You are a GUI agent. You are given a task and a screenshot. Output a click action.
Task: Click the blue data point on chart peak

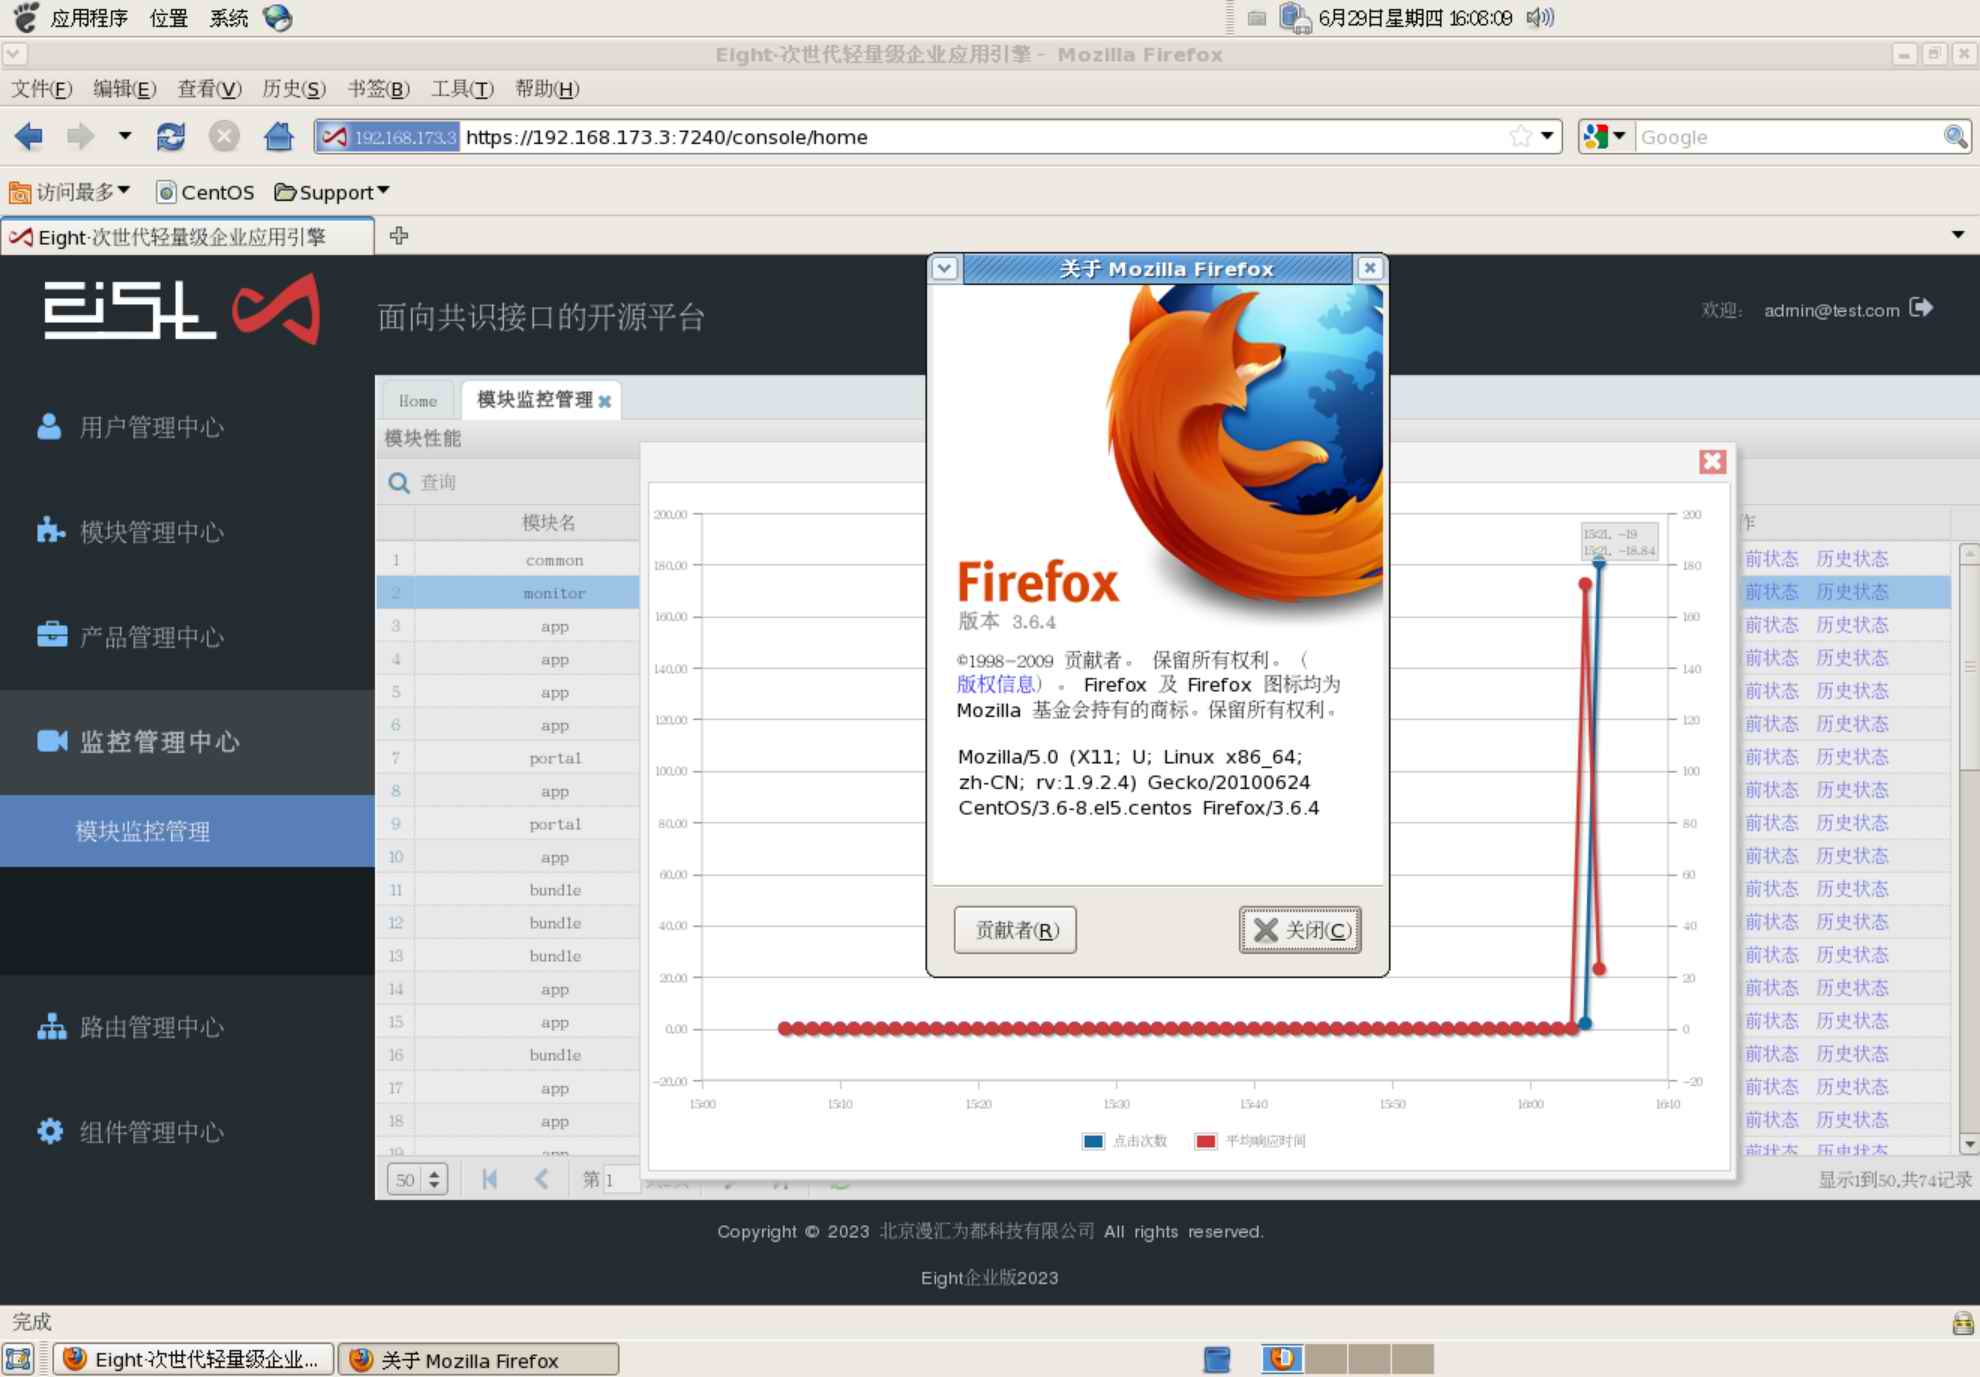click(x=1599, y=563)
